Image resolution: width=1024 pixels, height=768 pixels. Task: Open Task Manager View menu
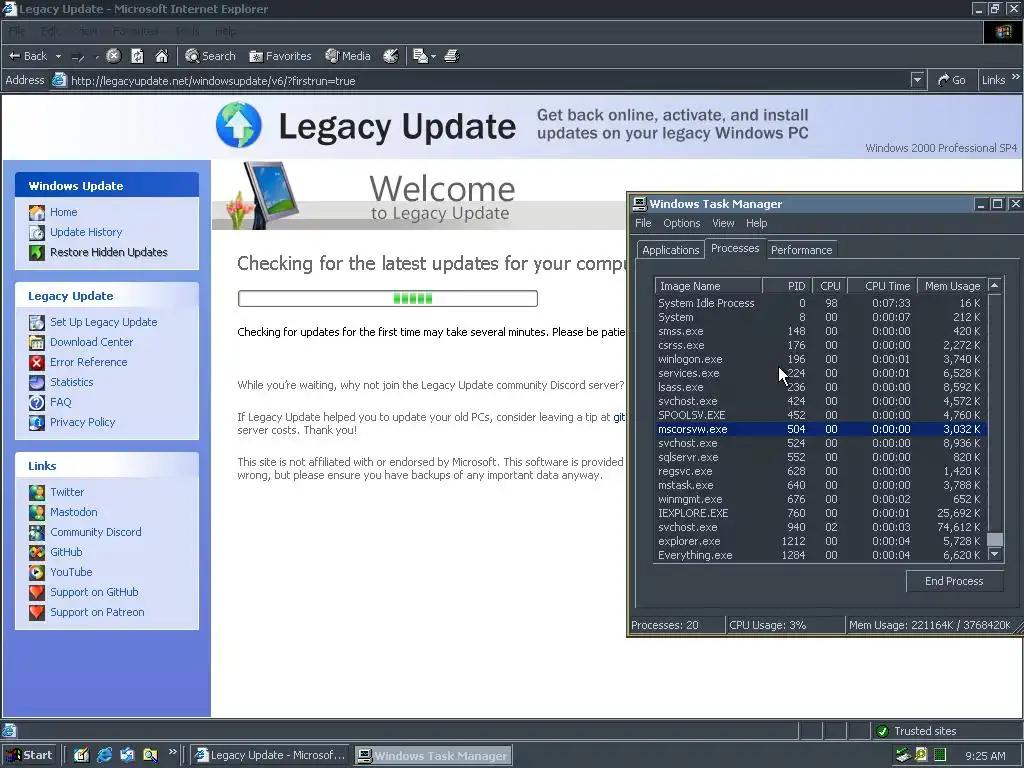click(x=723, y=223)
